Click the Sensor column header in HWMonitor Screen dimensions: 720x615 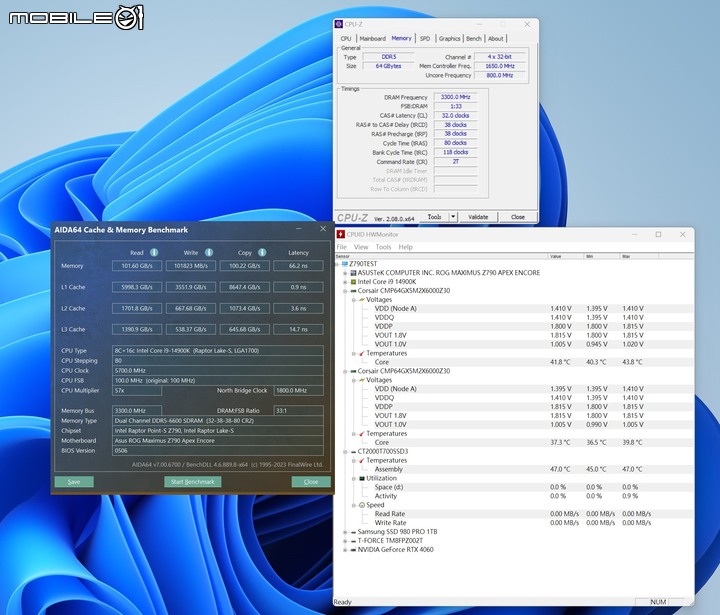coord(441,256)
